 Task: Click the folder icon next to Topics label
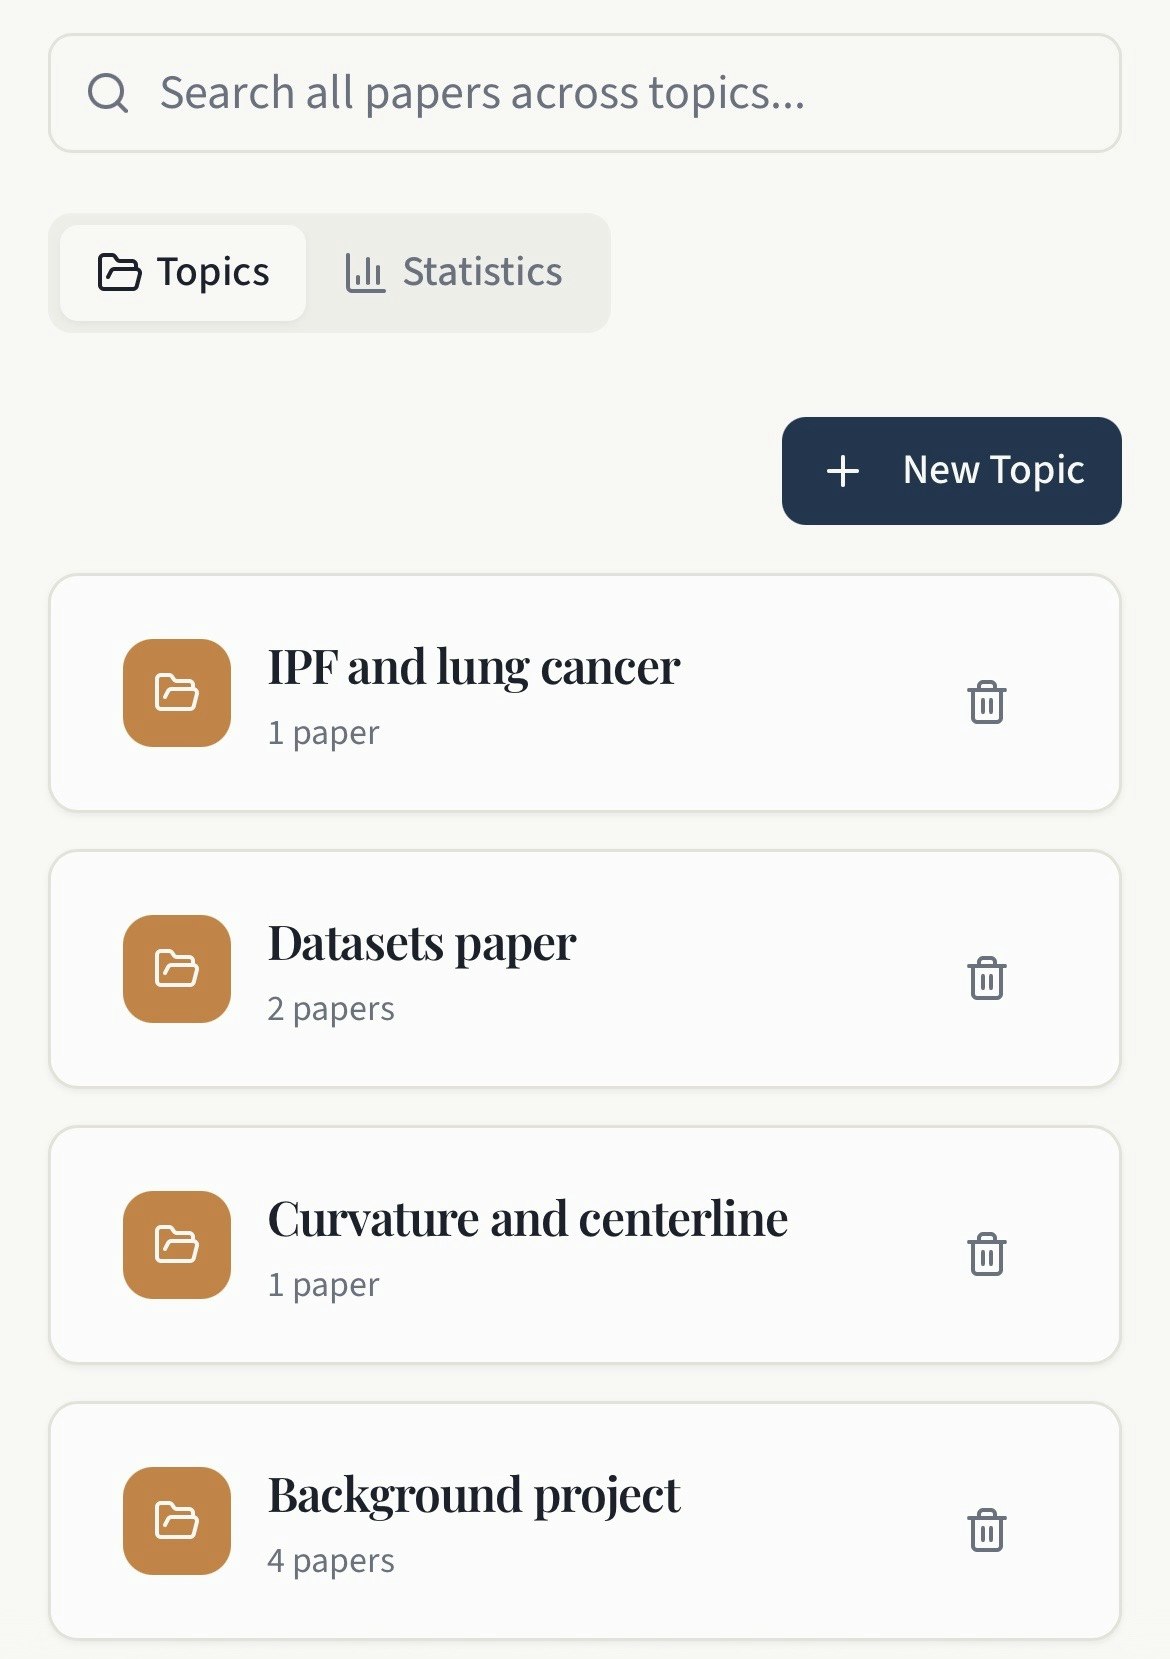[x=122, y=271]
